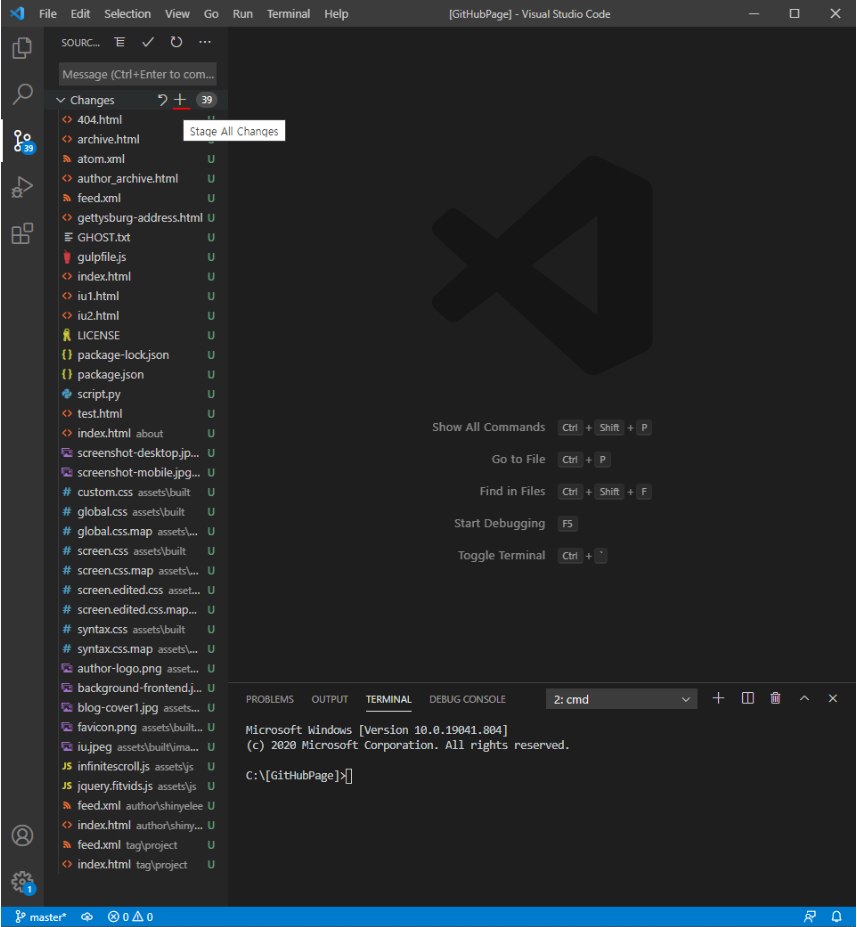The width and height of the screenshot is (857, 927).
Task: Select gulpfile.js file
Action: point(139,257)
